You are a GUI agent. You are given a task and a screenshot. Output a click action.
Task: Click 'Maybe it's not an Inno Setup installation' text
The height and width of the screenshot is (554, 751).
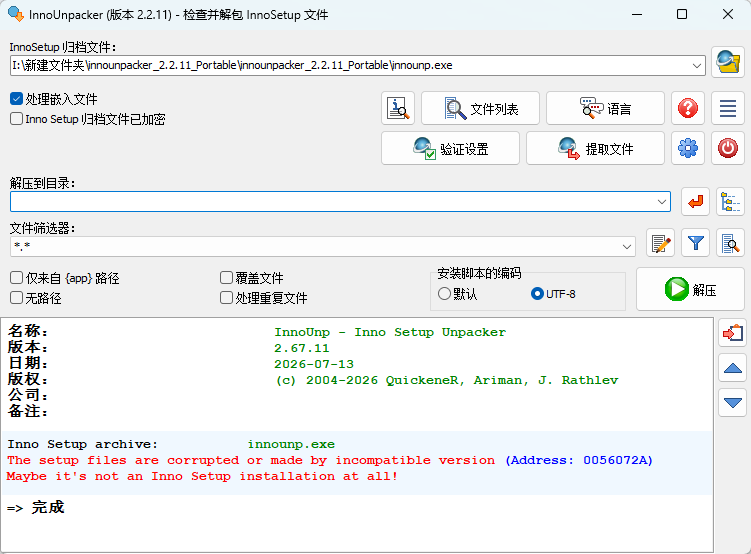pyautogui.click(x=202, y=476)
